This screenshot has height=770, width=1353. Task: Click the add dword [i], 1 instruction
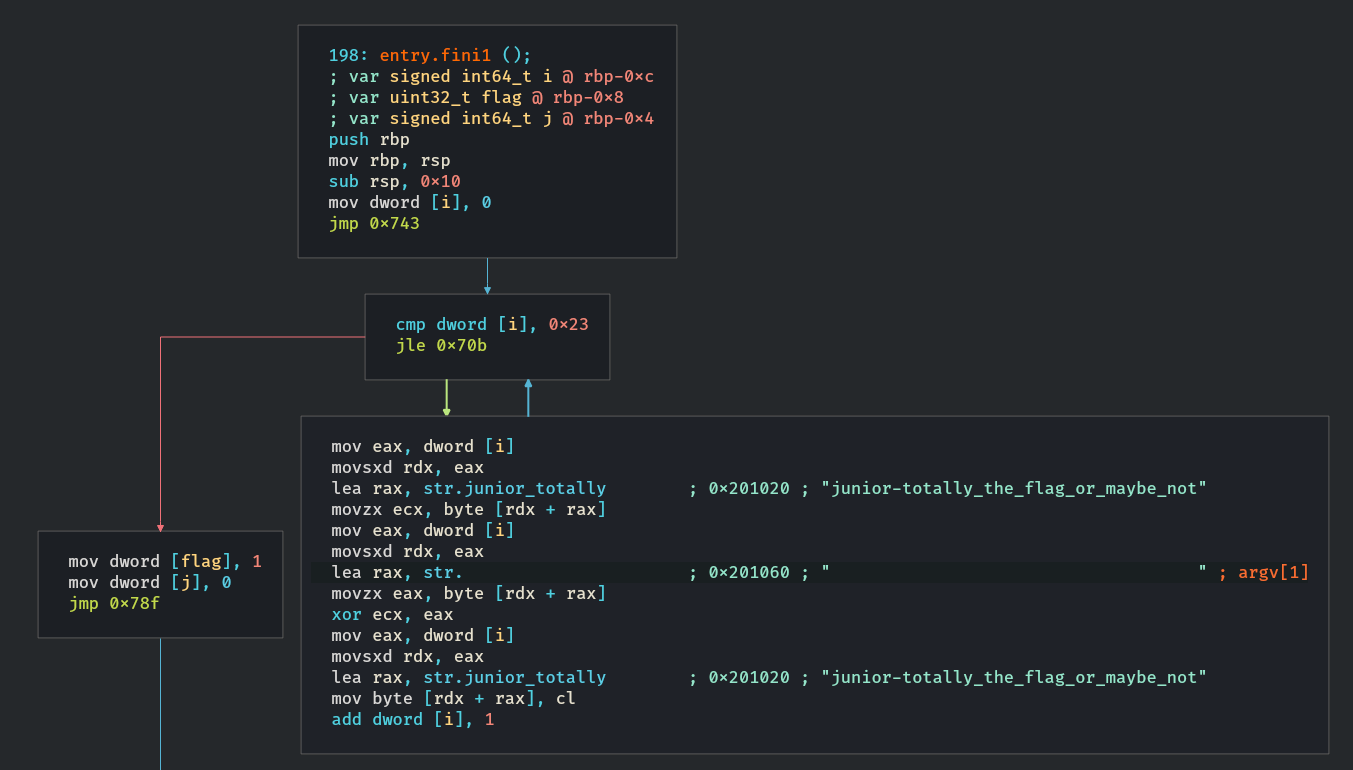click(x=412, y=720)
